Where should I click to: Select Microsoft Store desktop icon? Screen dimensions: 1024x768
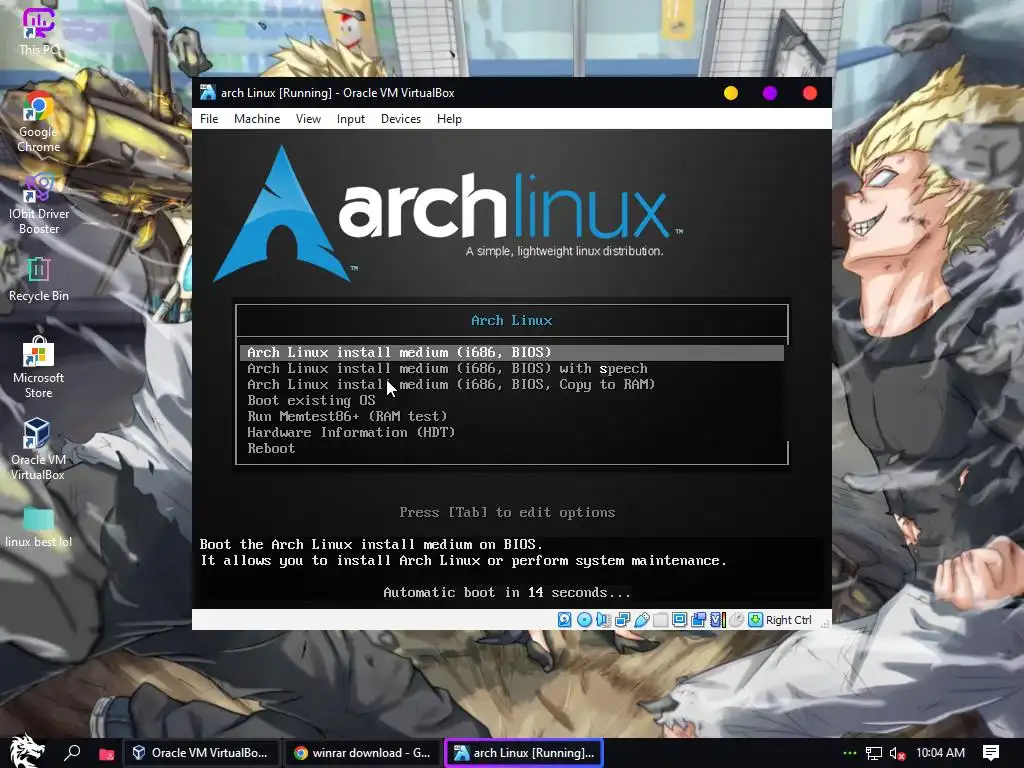click(x=39, y=367)
